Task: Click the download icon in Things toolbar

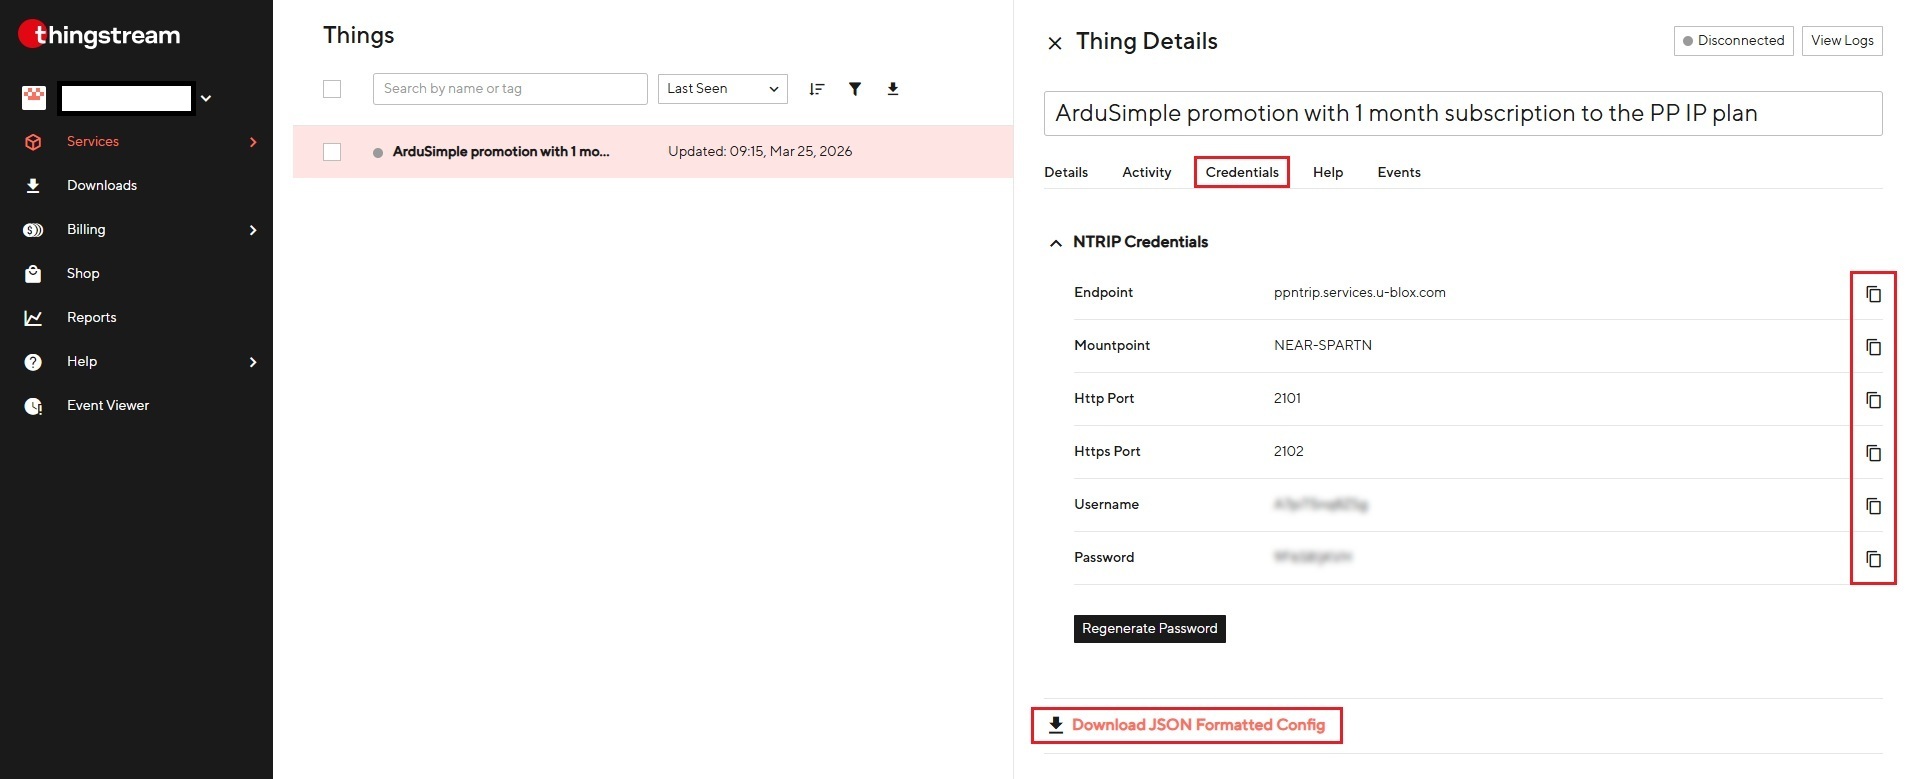Action: [x=893, y=89]
